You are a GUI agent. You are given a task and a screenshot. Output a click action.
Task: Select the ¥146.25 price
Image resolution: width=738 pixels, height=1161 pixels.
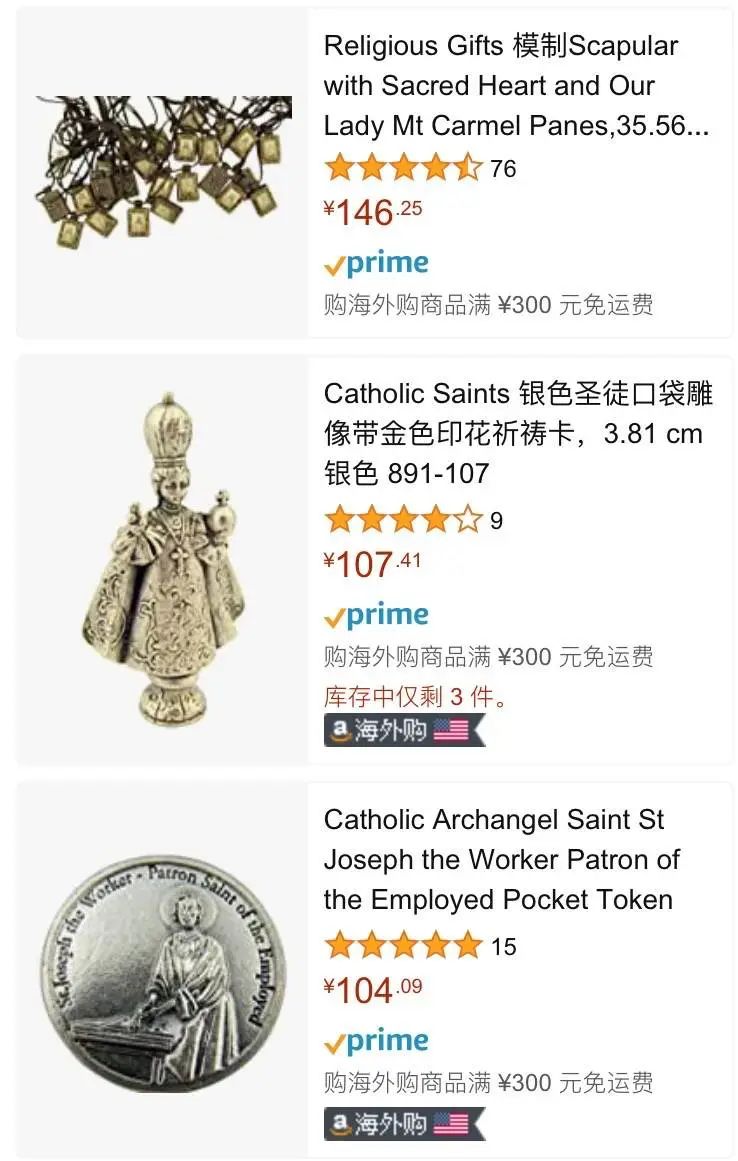[372, 212]
